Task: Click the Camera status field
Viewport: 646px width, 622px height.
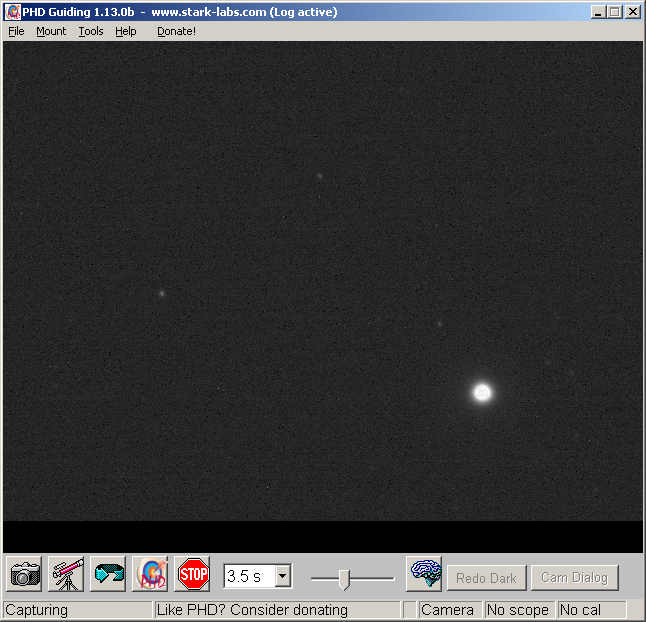Action: (x=450, y=610)
